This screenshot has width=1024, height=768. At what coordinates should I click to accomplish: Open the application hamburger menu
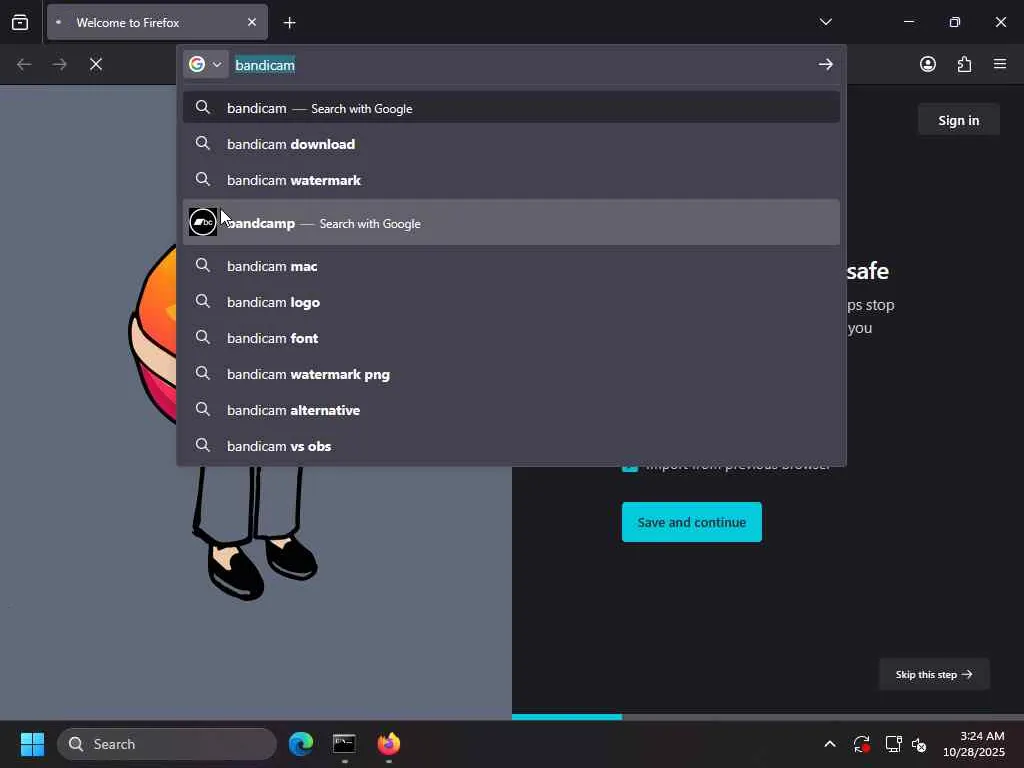tap(1000, 64)
